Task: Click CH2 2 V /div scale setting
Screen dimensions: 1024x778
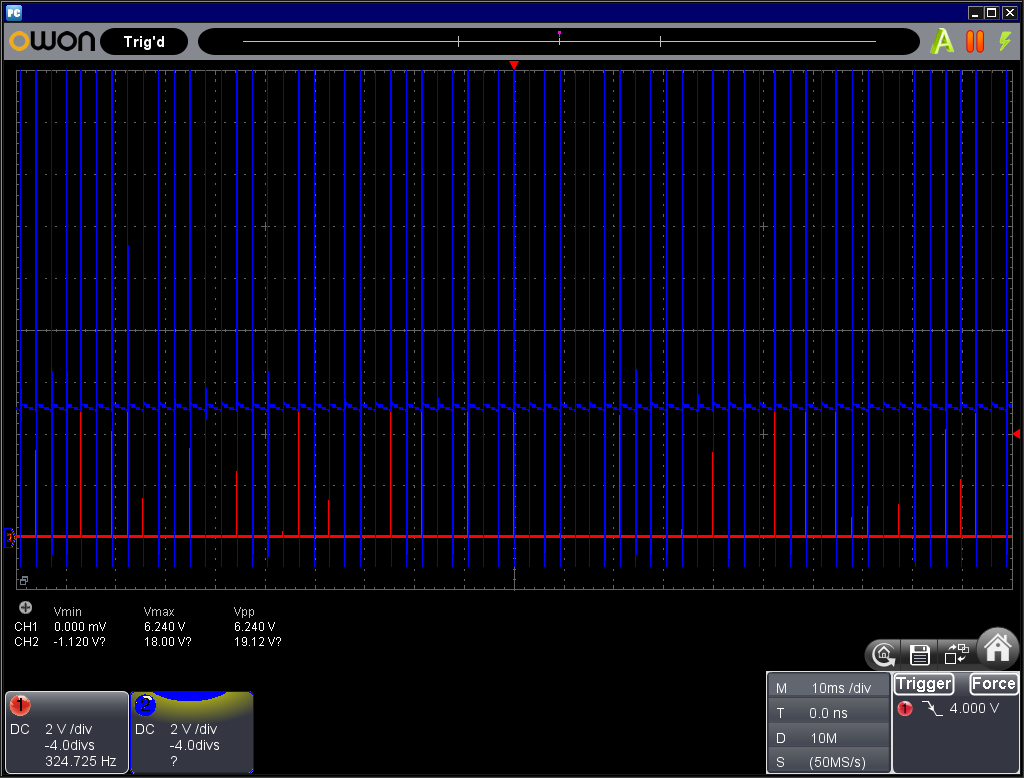Action: coord(193,729)
